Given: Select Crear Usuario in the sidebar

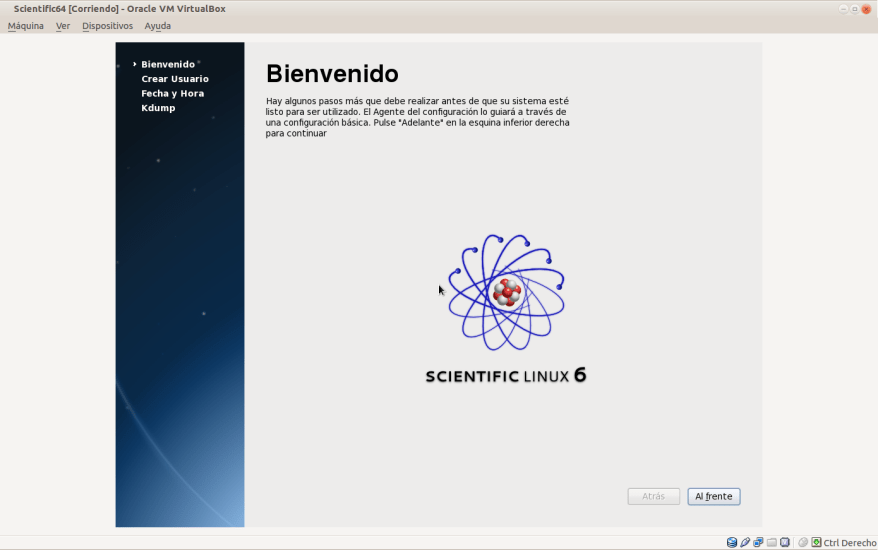Looking at the screenshot, I should tap(175, 79).
